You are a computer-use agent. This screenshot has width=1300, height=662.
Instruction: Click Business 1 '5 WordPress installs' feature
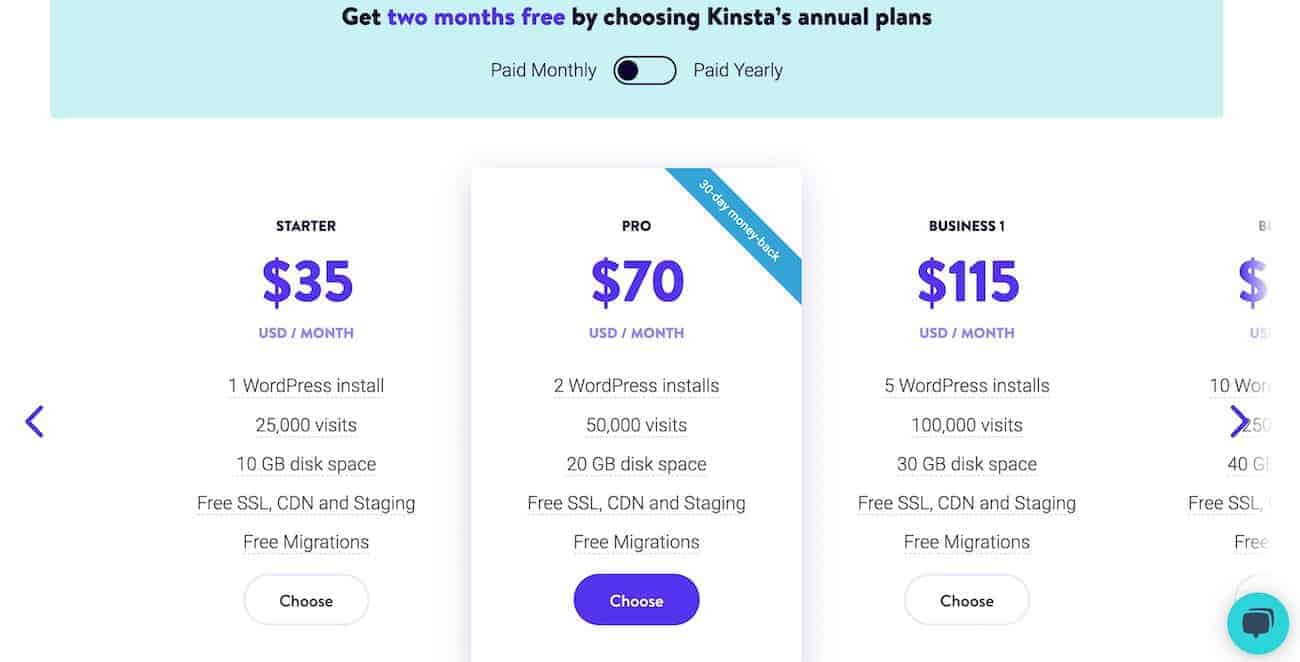click(x=967, y=386)
